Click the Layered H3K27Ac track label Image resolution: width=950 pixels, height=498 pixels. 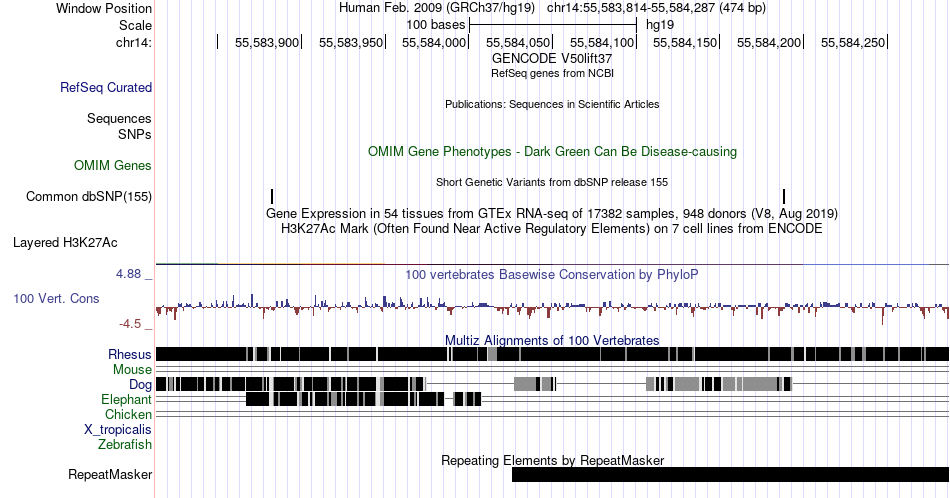click(x=65, y=242)
